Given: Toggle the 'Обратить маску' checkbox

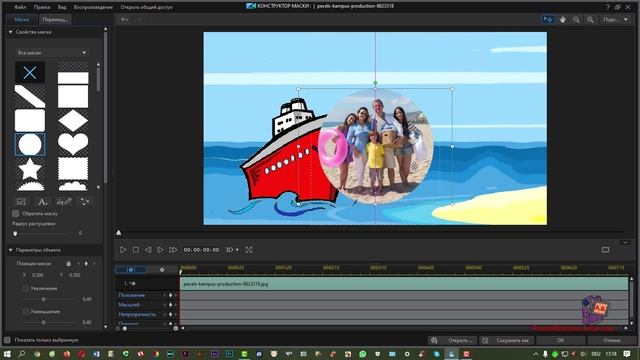Looking at the screenshot, I should tap(16, 213).
